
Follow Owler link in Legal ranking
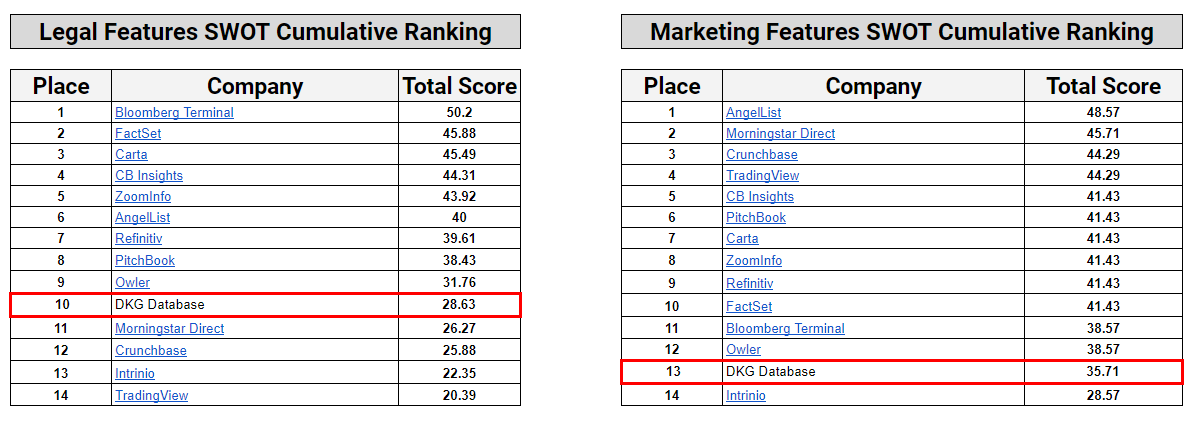coord(132,283)
